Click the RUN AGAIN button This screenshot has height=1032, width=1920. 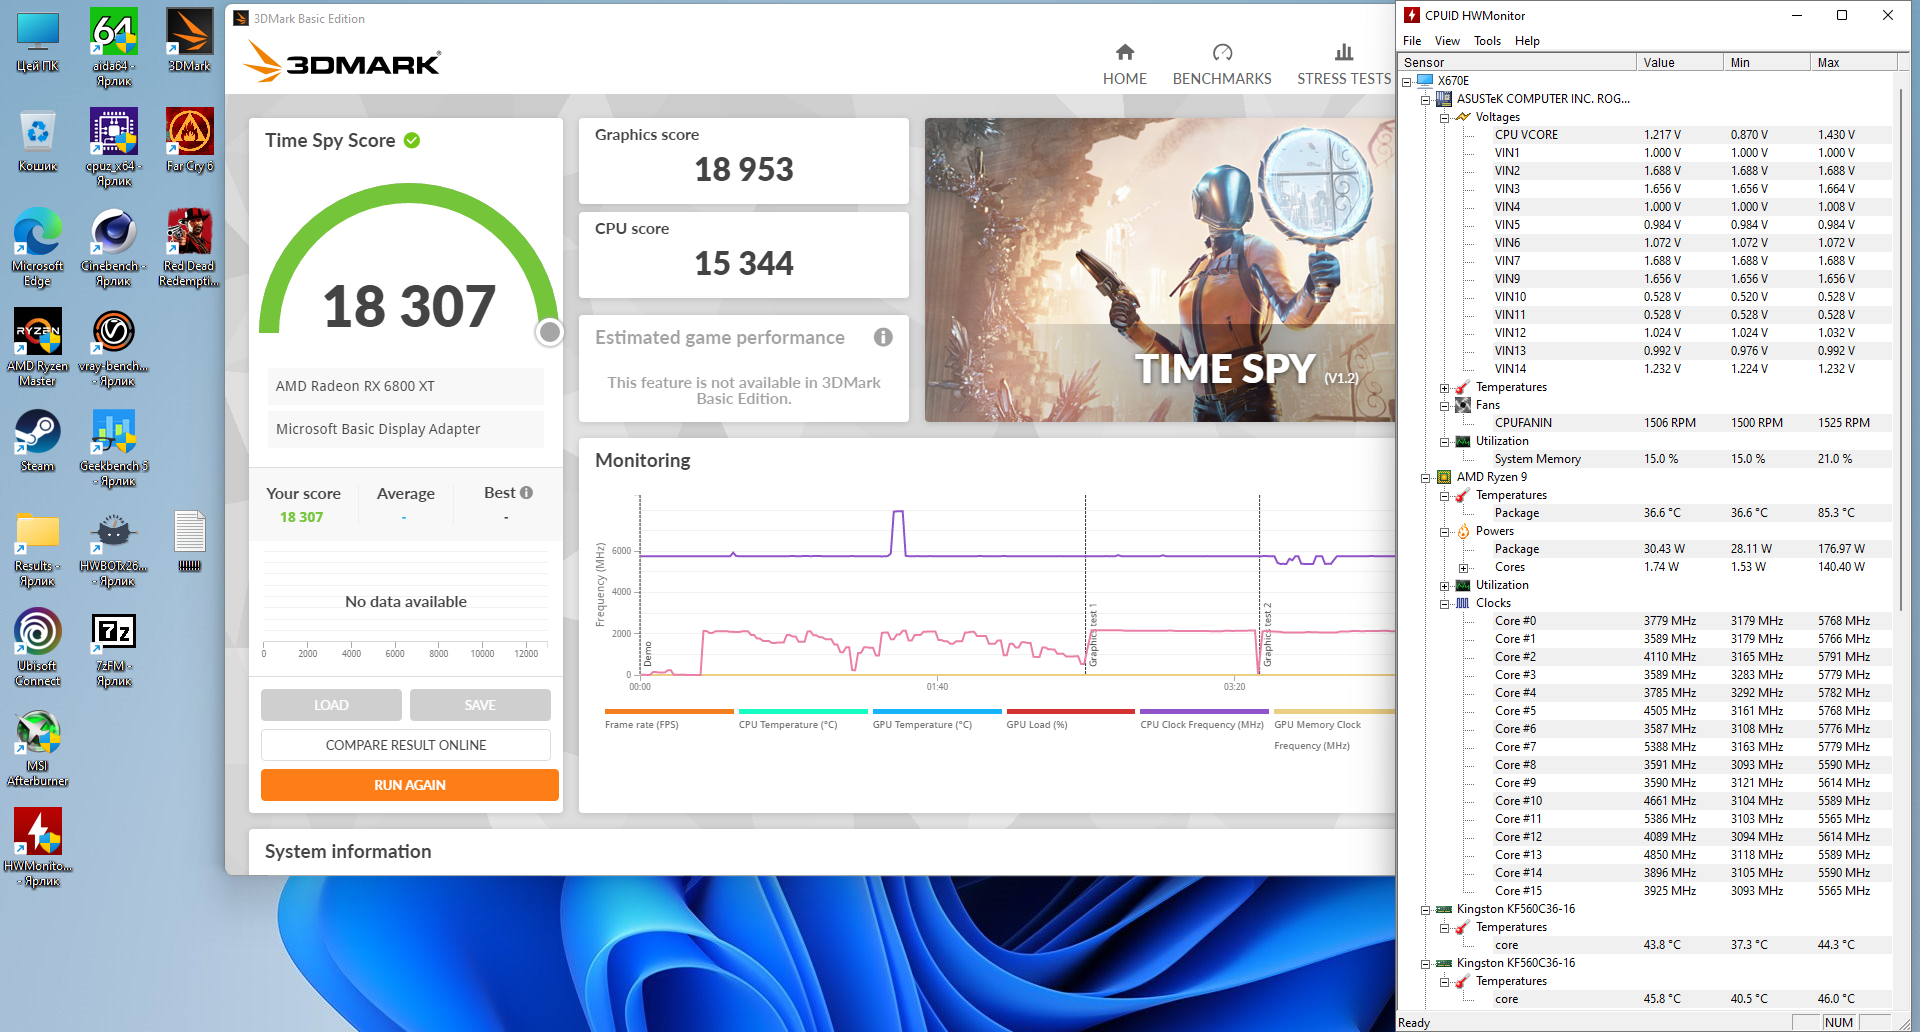click(410, 785)
